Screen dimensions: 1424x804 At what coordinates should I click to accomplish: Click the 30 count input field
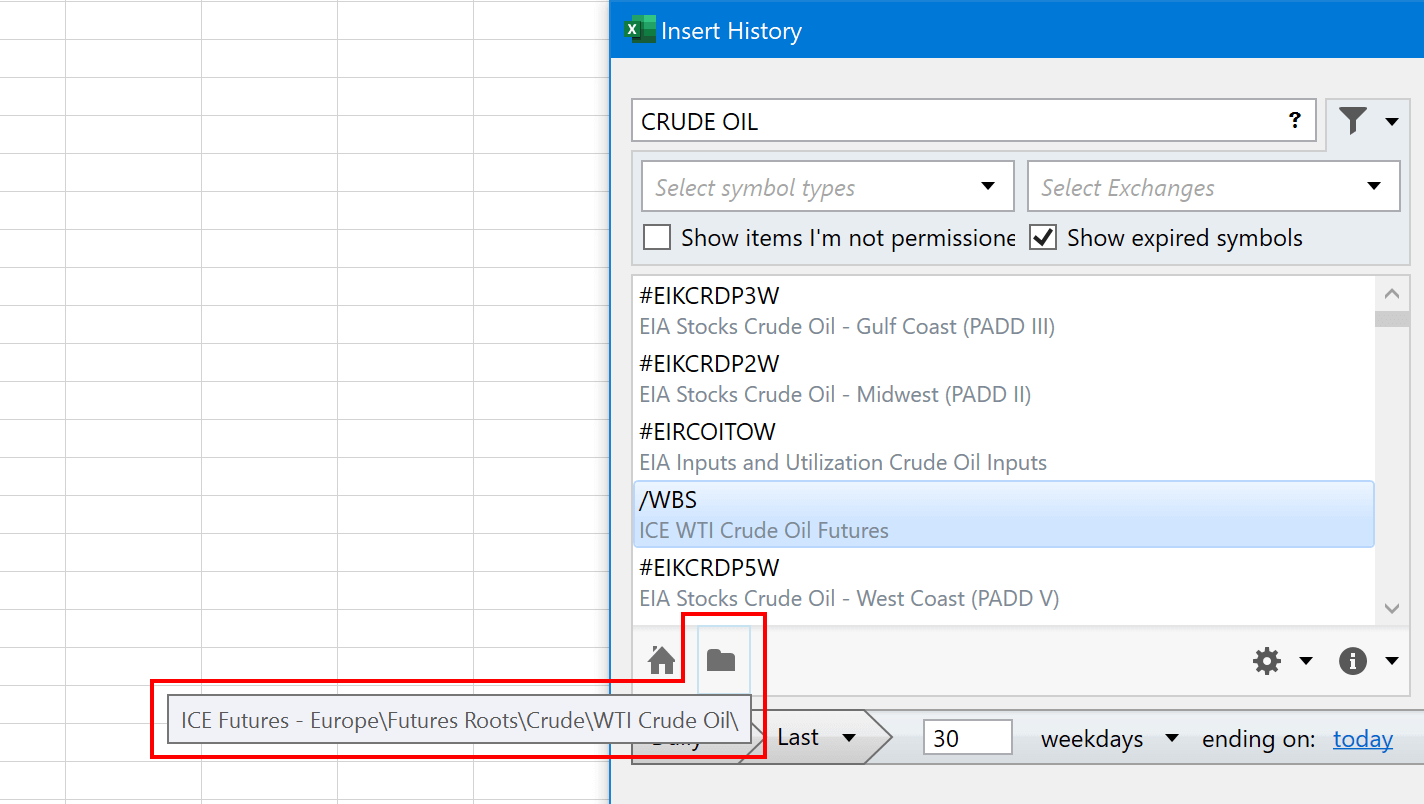click(968, 739)
